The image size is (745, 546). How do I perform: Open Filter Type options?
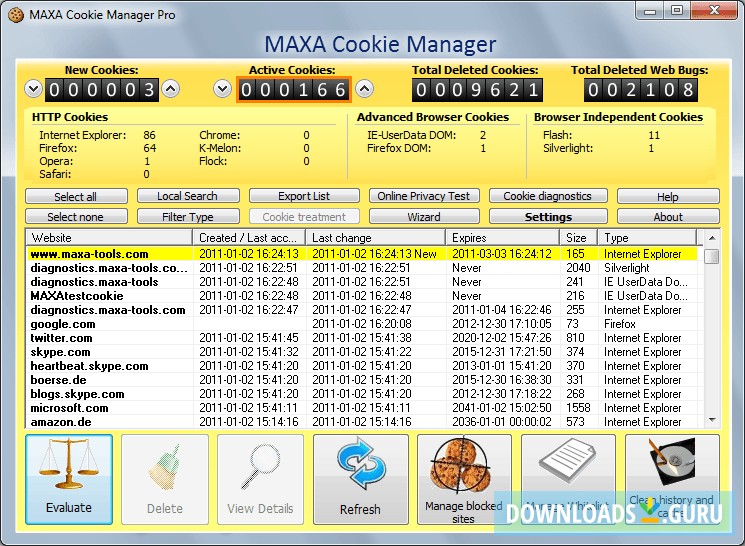[188, 217]
